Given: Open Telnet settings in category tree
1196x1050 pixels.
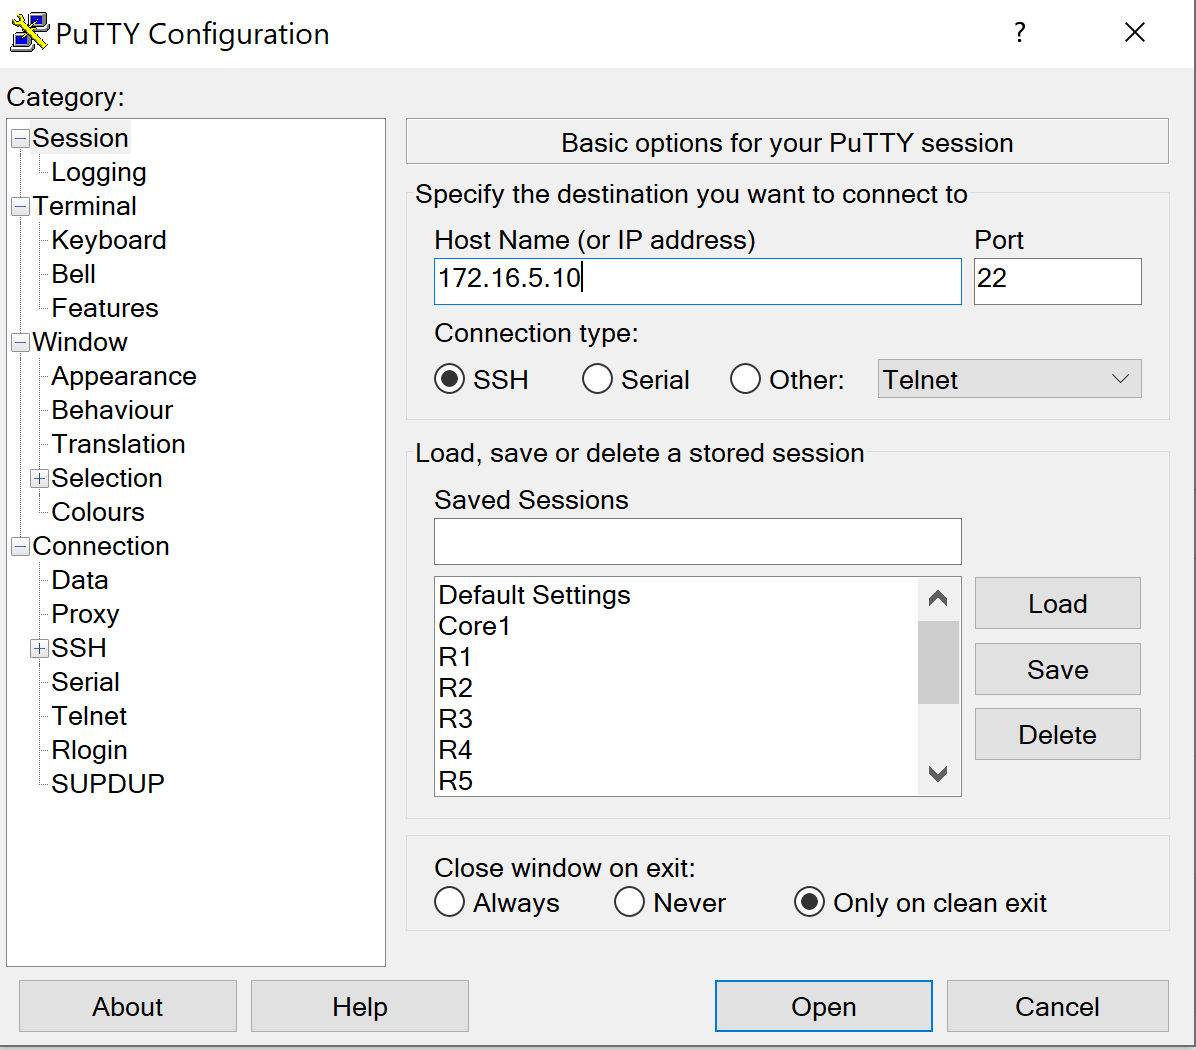Looking at the screenshot, I should coord(88,716).
